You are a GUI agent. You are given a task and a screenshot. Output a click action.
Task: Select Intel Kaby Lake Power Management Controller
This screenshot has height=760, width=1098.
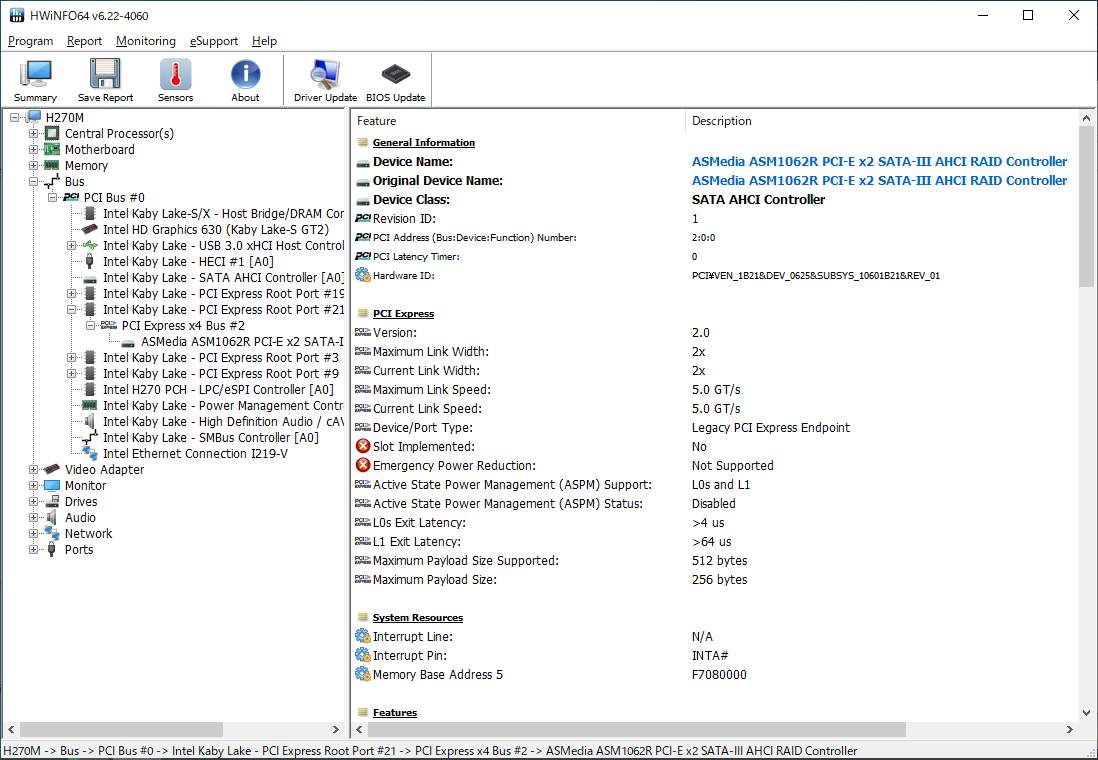point(223,406)
